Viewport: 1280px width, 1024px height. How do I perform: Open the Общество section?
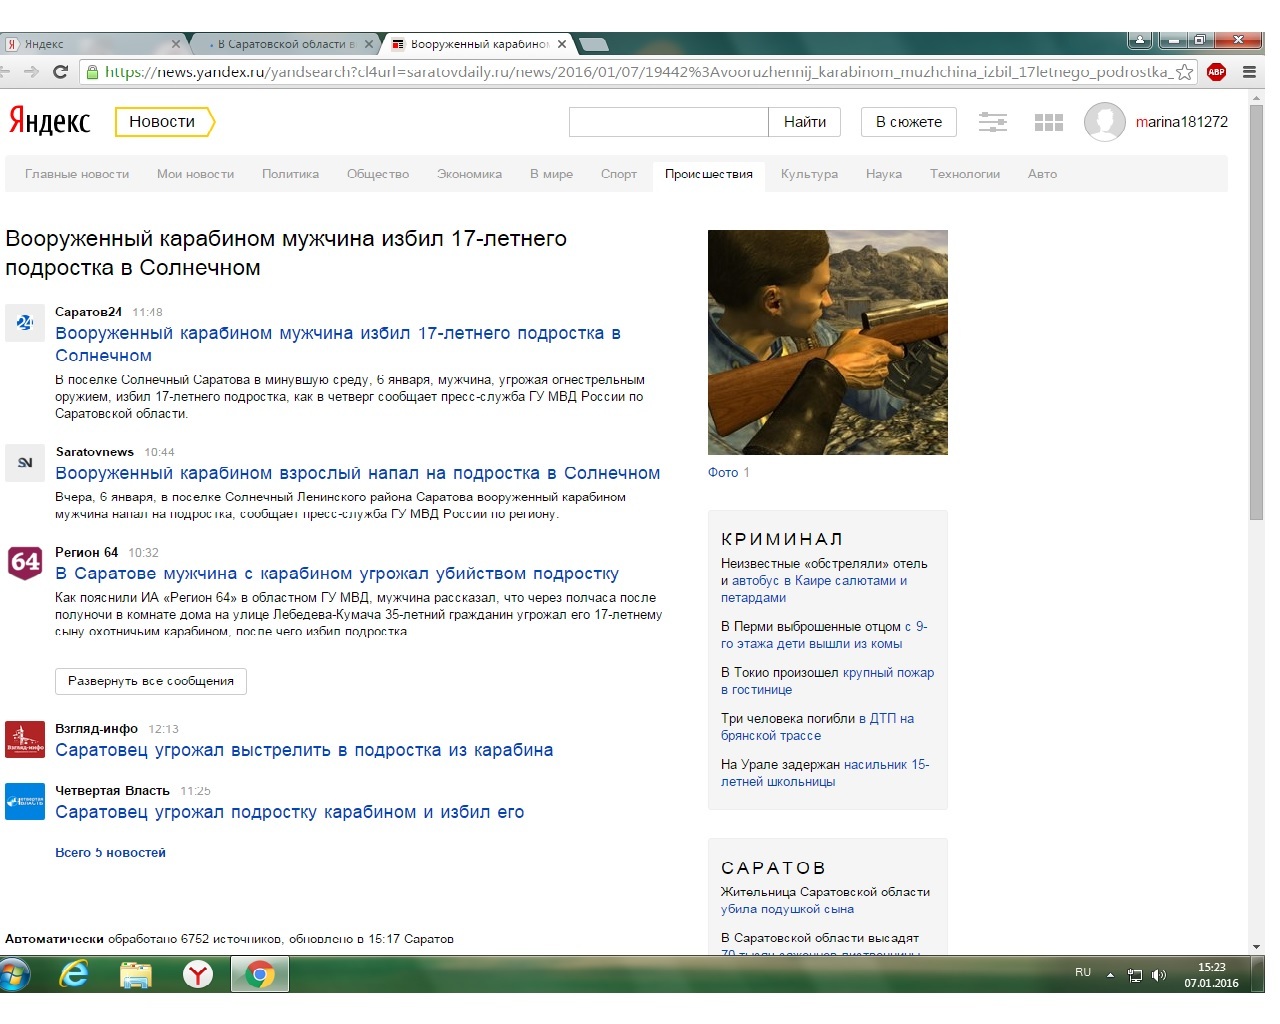pyautogui.click(x=378, y=174)
